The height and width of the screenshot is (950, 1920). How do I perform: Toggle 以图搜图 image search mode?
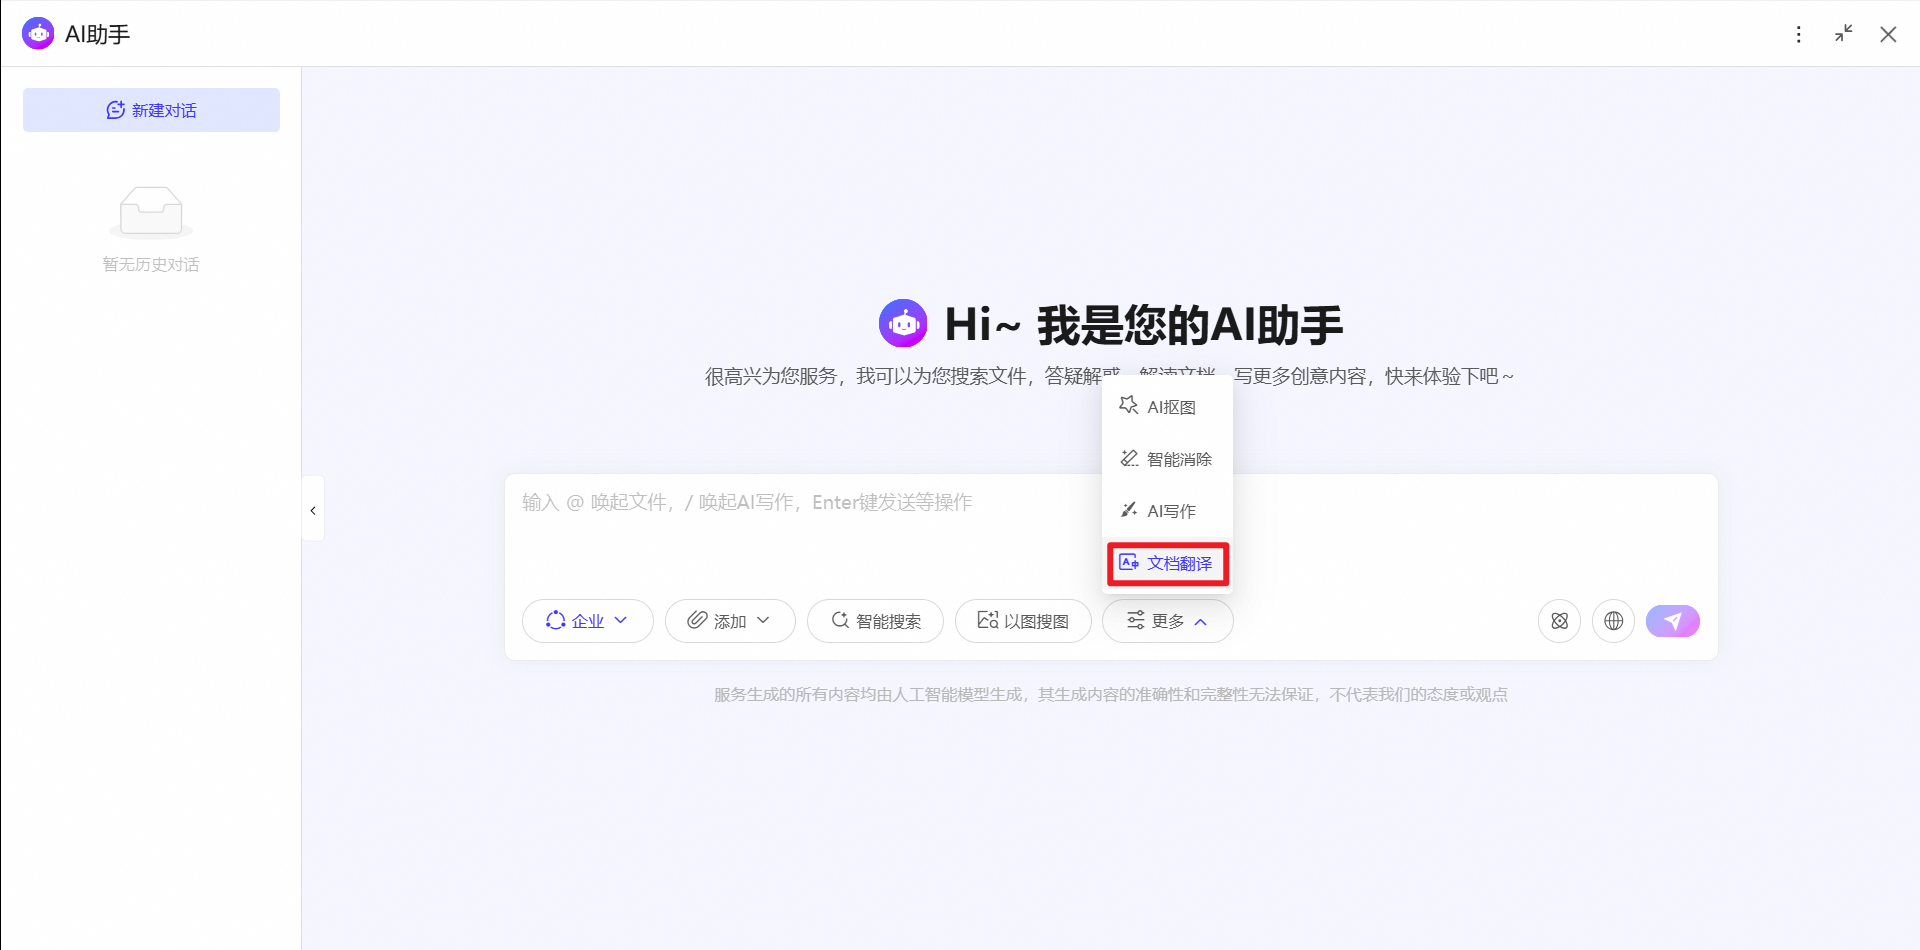1023,621
